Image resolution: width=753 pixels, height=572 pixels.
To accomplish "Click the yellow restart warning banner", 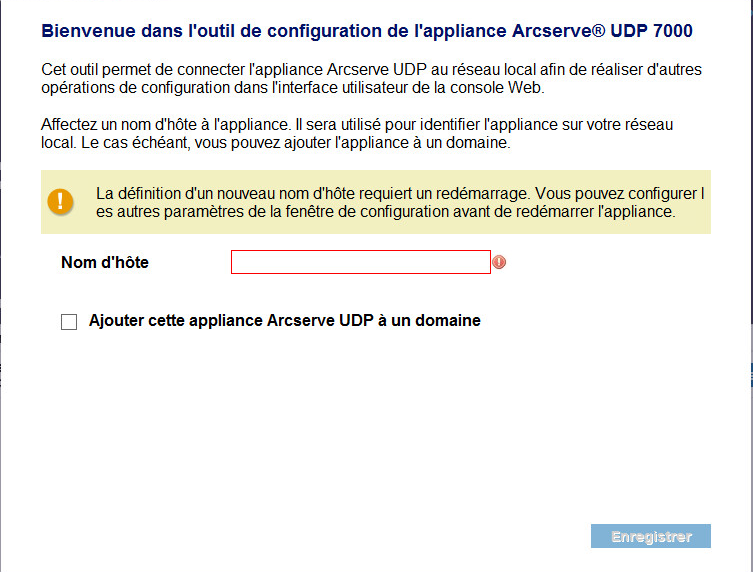I will pyautogui.click(x=376, y=202).
